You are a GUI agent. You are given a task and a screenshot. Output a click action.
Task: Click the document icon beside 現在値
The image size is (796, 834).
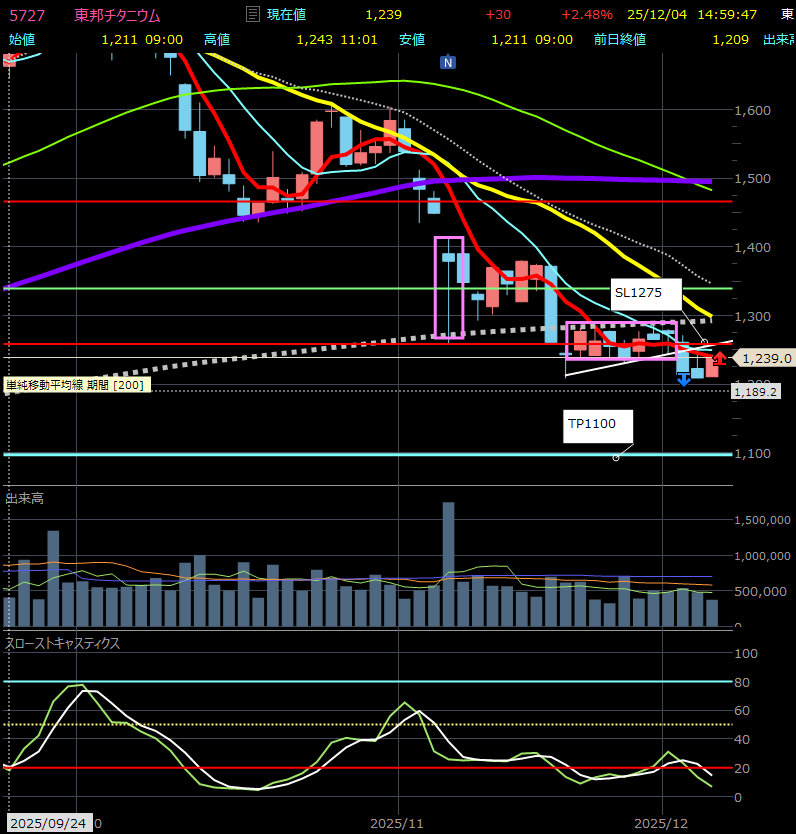[x=252, y=15]
